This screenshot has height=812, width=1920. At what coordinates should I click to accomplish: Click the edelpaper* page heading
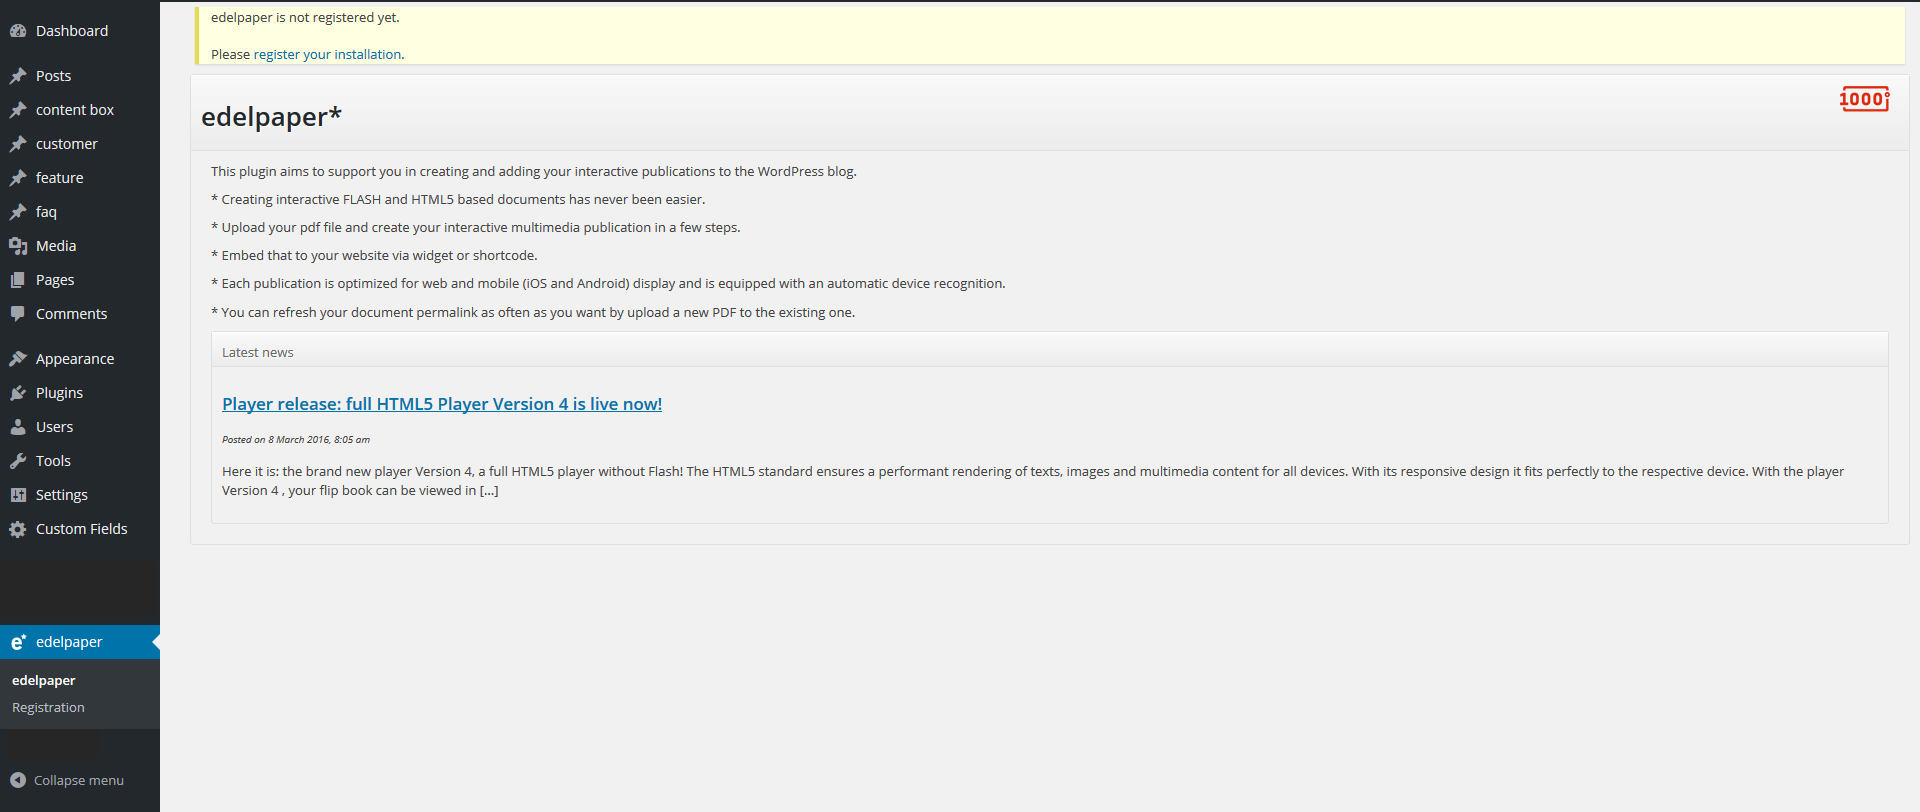(271, 117)
